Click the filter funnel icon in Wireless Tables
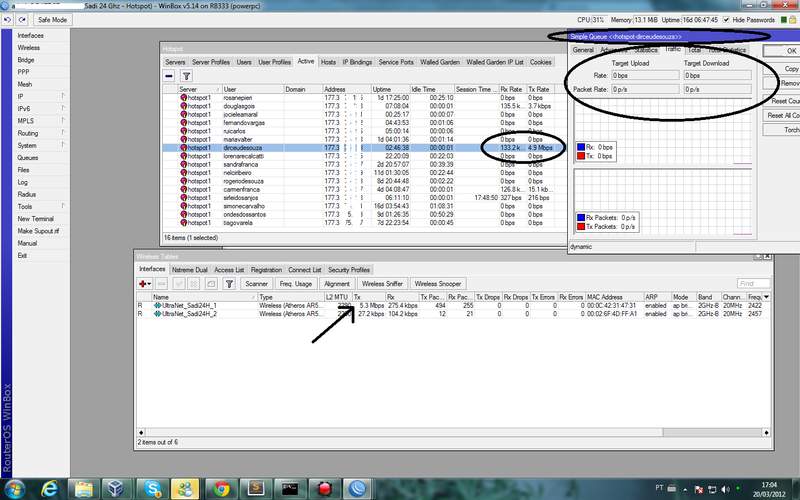Image resolution: width=800 pixels, height=500 pixels. click(229, 284)
